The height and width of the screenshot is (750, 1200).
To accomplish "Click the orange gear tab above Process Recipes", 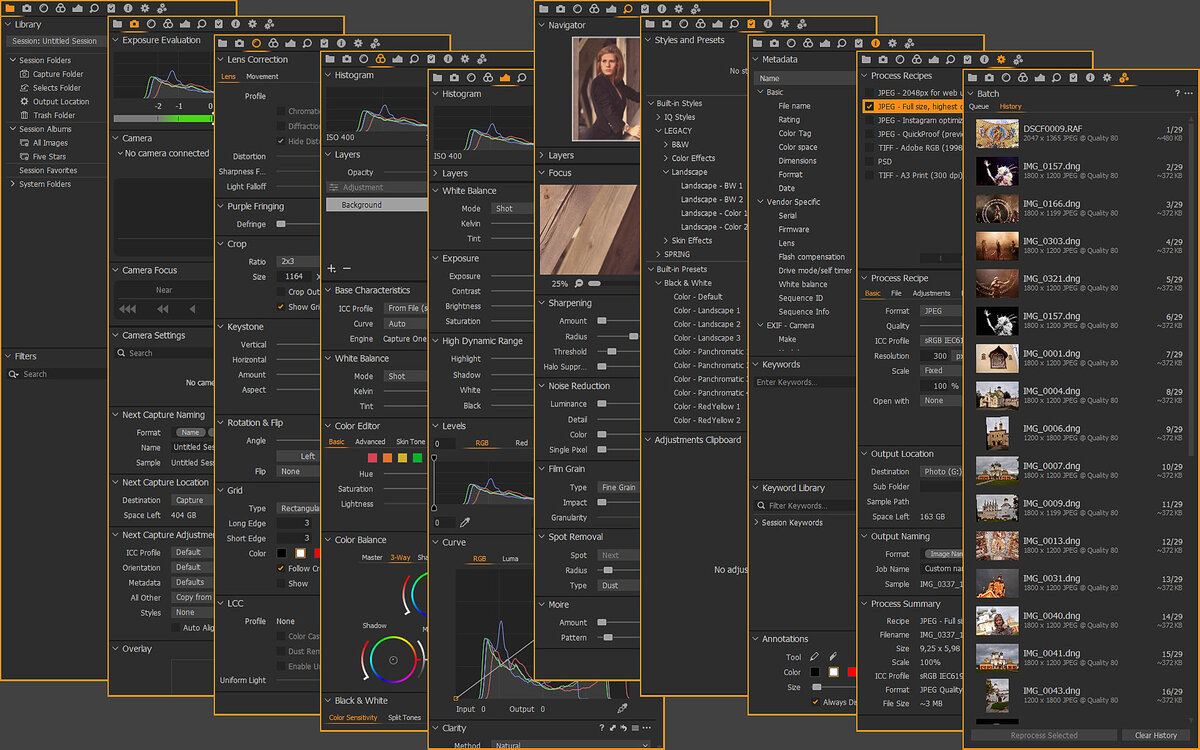I will click(999, 59).
